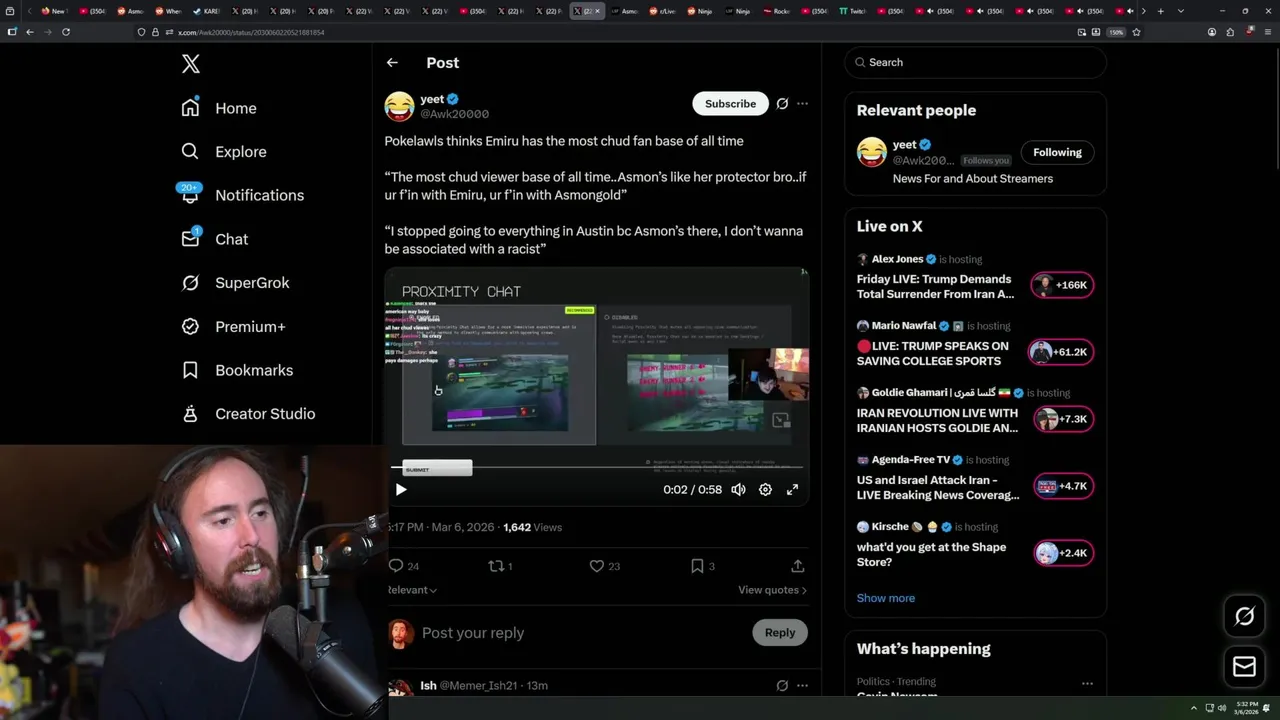The image size is (1280, 720).
Task: Reload the browser page
Action: click(x=66, y=32)
